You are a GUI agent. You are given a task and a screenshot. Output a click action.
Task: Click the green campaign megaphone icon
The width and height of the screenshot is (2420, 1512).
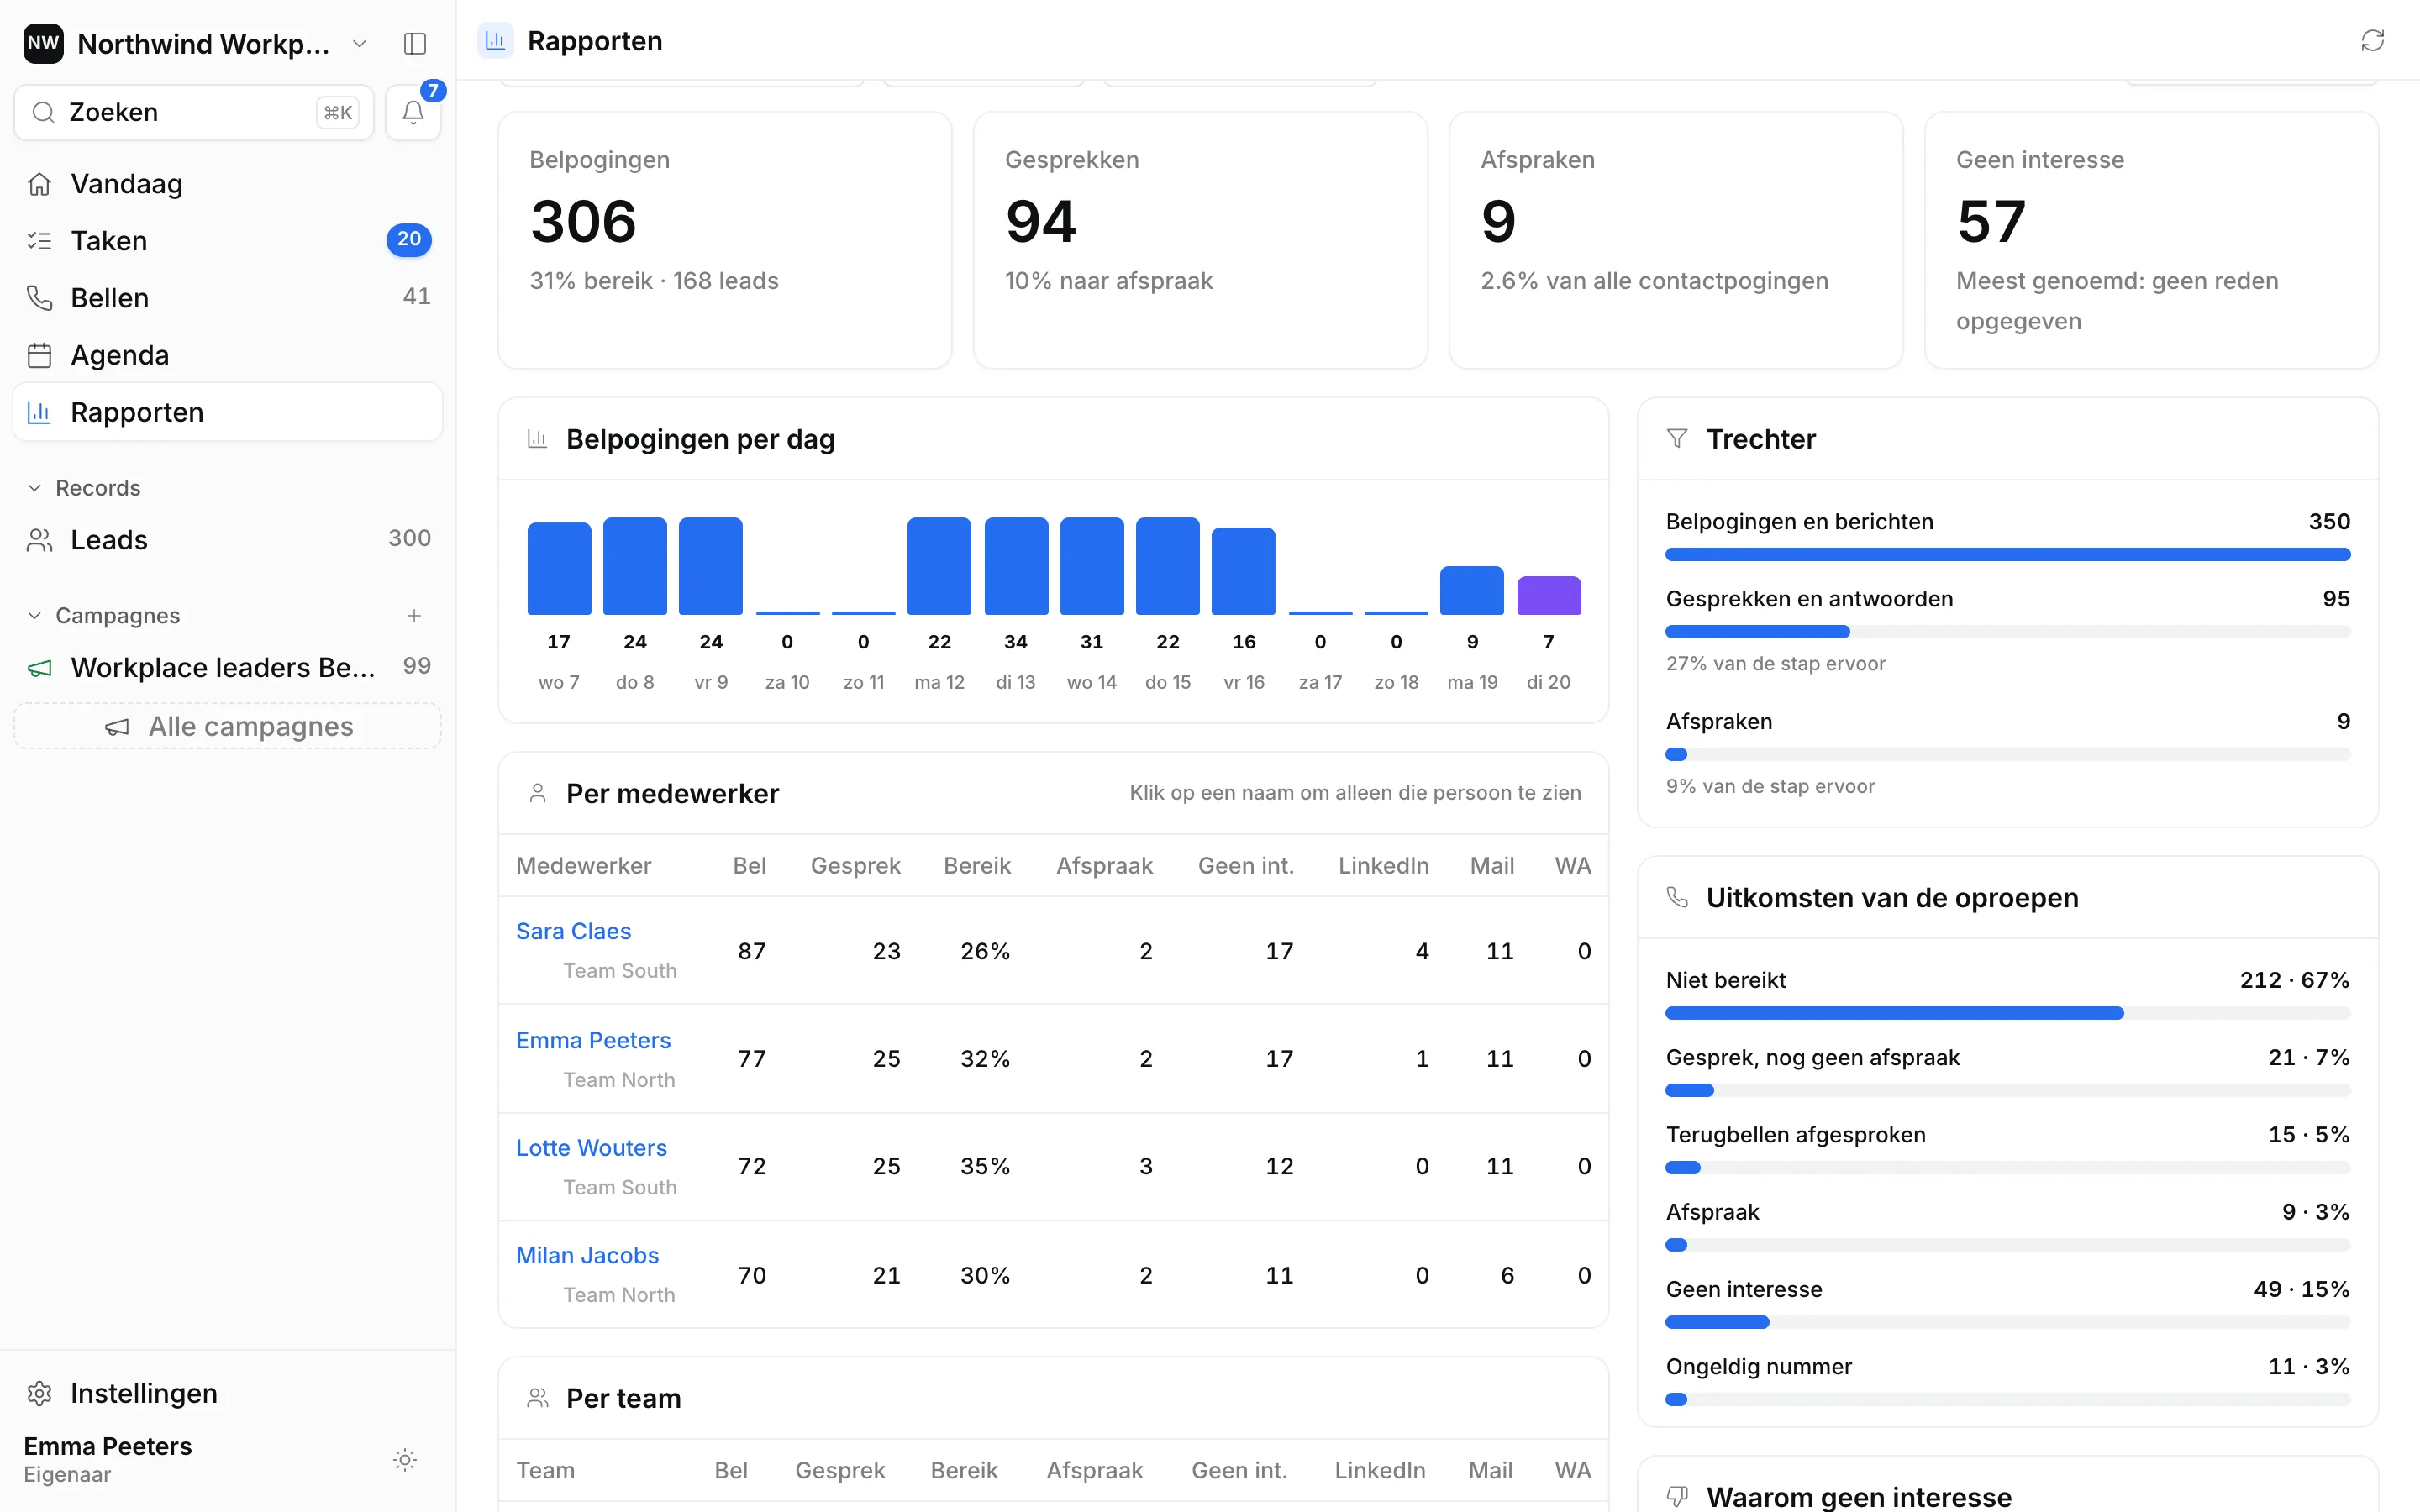(x=39, y=668)
